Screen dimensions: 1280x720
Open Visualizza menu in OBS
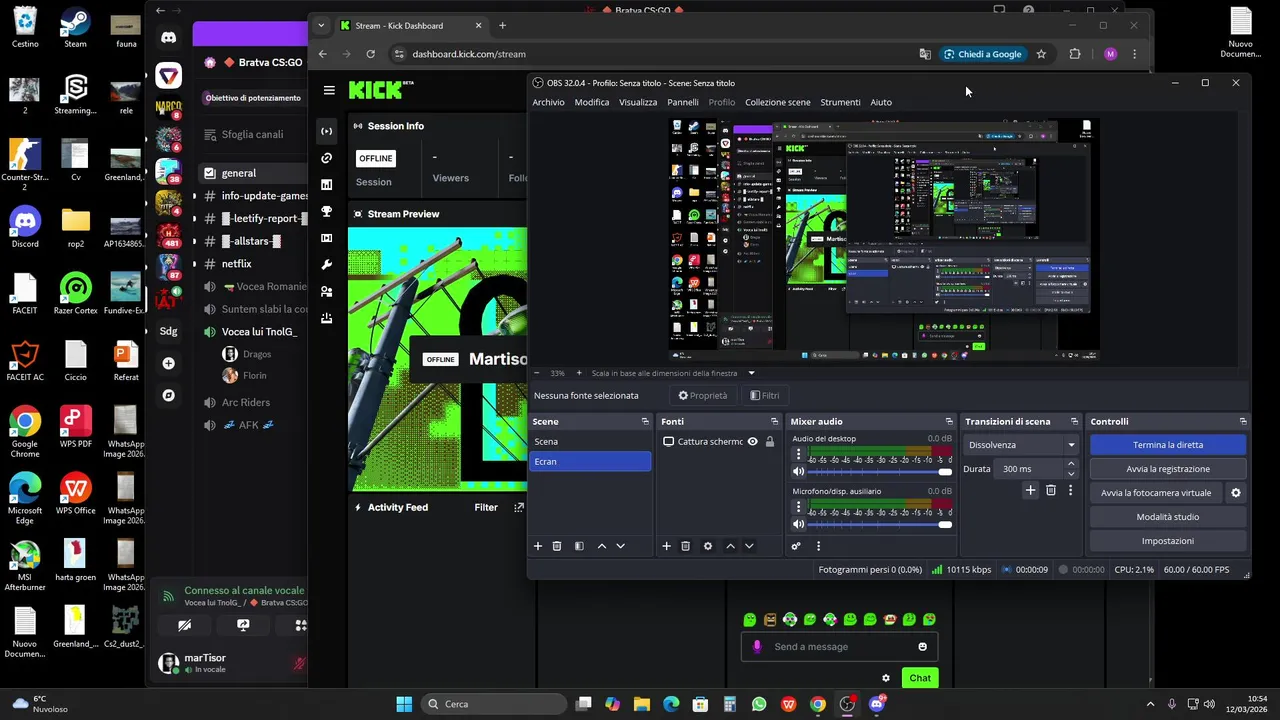638,102
